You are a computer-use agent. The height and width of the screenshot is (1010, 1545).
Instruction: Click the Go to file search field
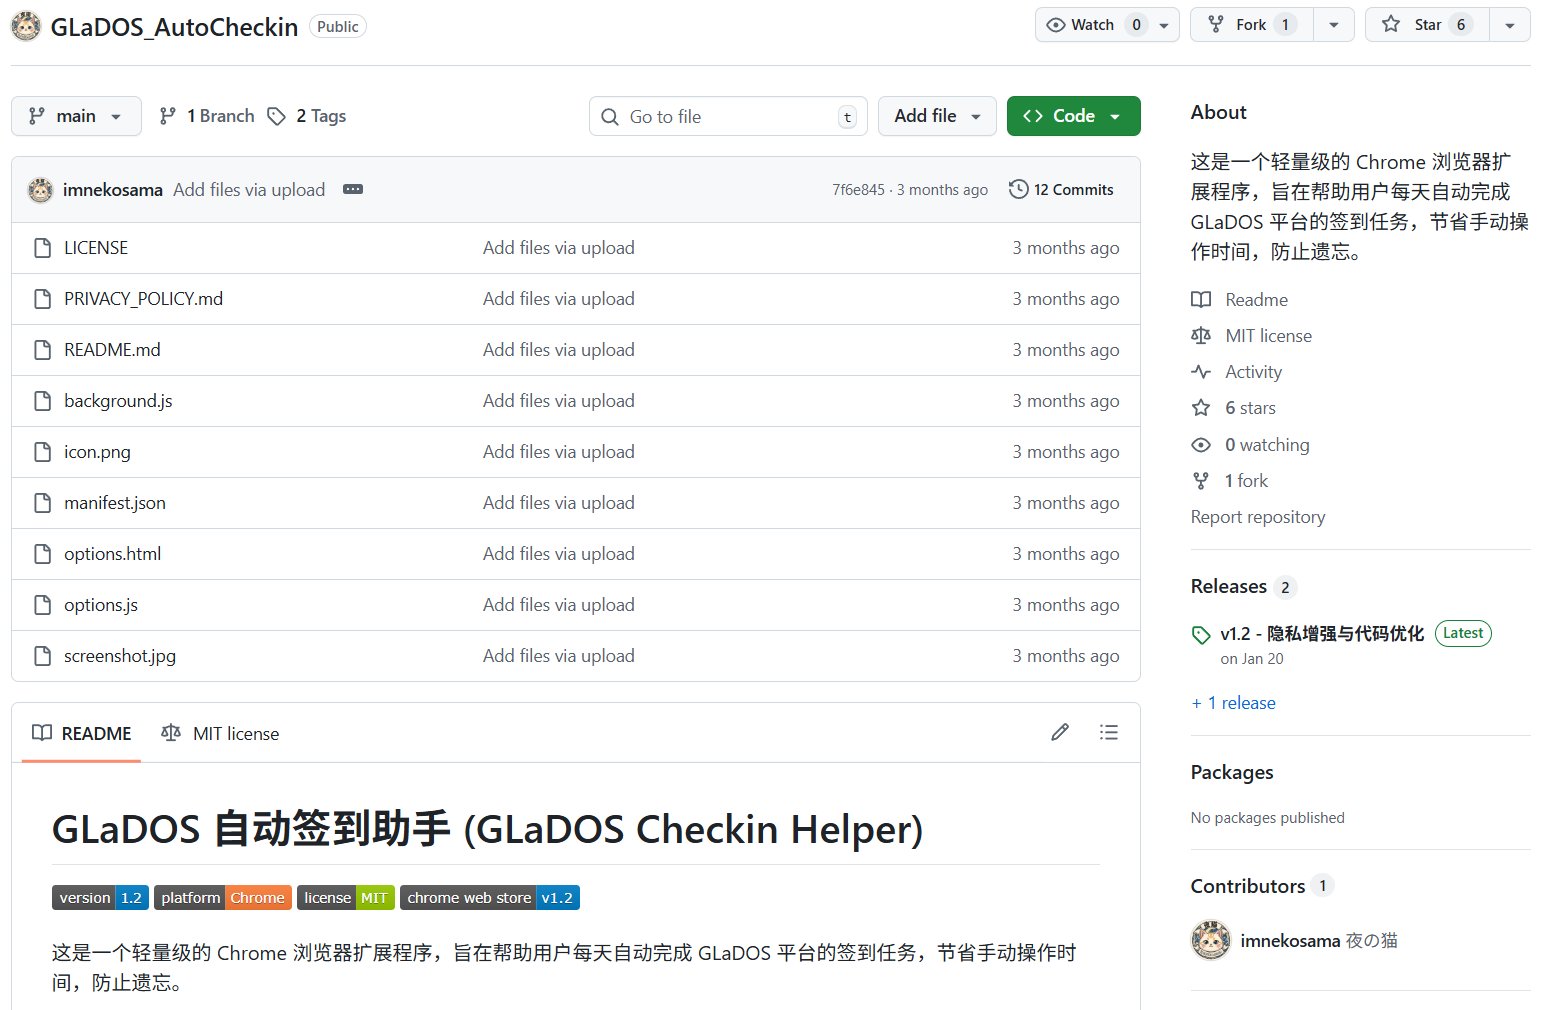(728, 117)
